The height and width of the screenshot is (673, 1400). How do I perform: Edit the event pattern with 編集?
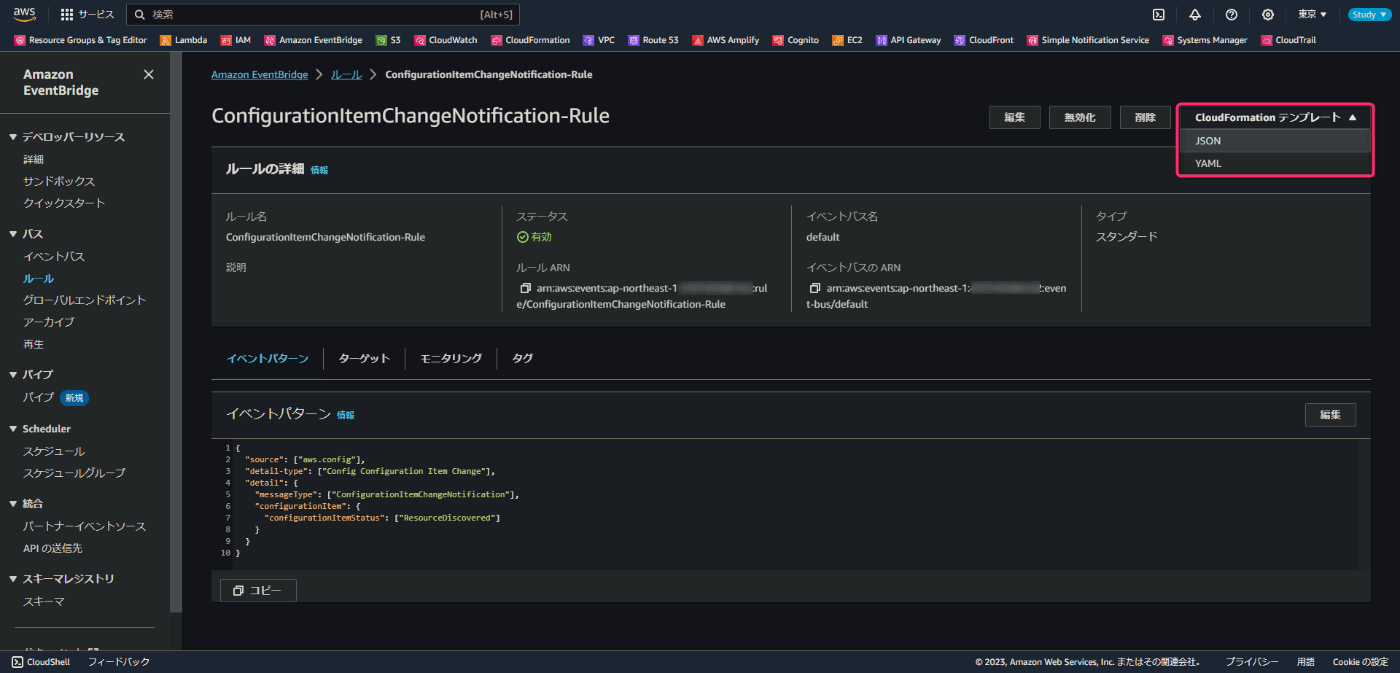coord(1330,415)
